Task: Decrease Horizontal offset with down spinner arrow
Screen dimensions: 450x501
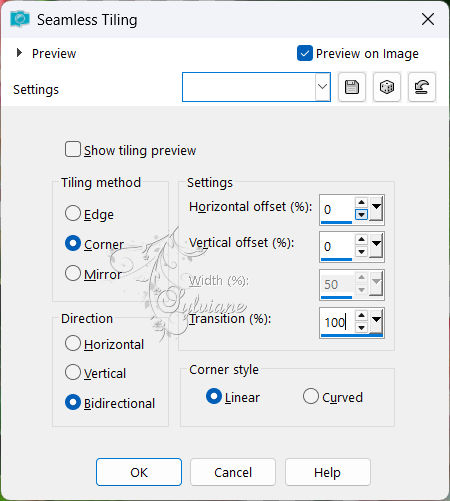Action: 361,215
